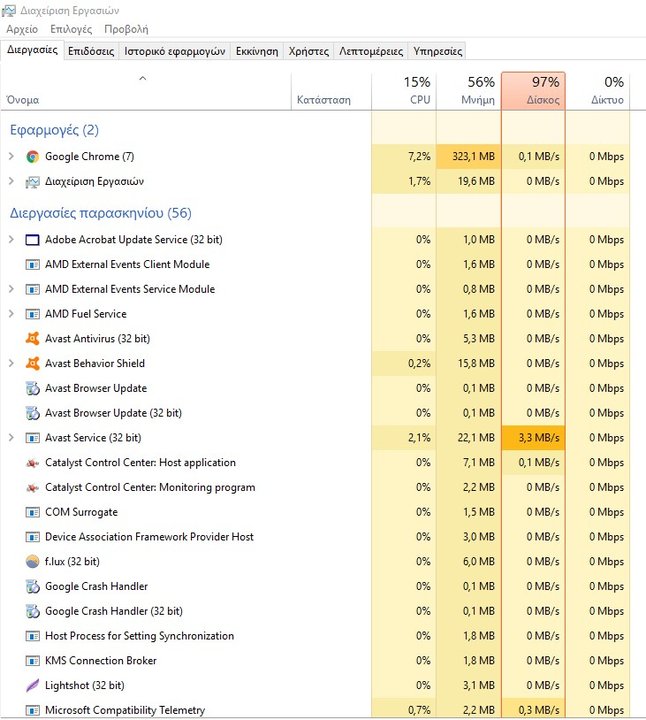Image resolution: width=646 pixels, height=720 pixels.
Task: Click the Avast Behavior Shield icon
Action: (32, 364)
